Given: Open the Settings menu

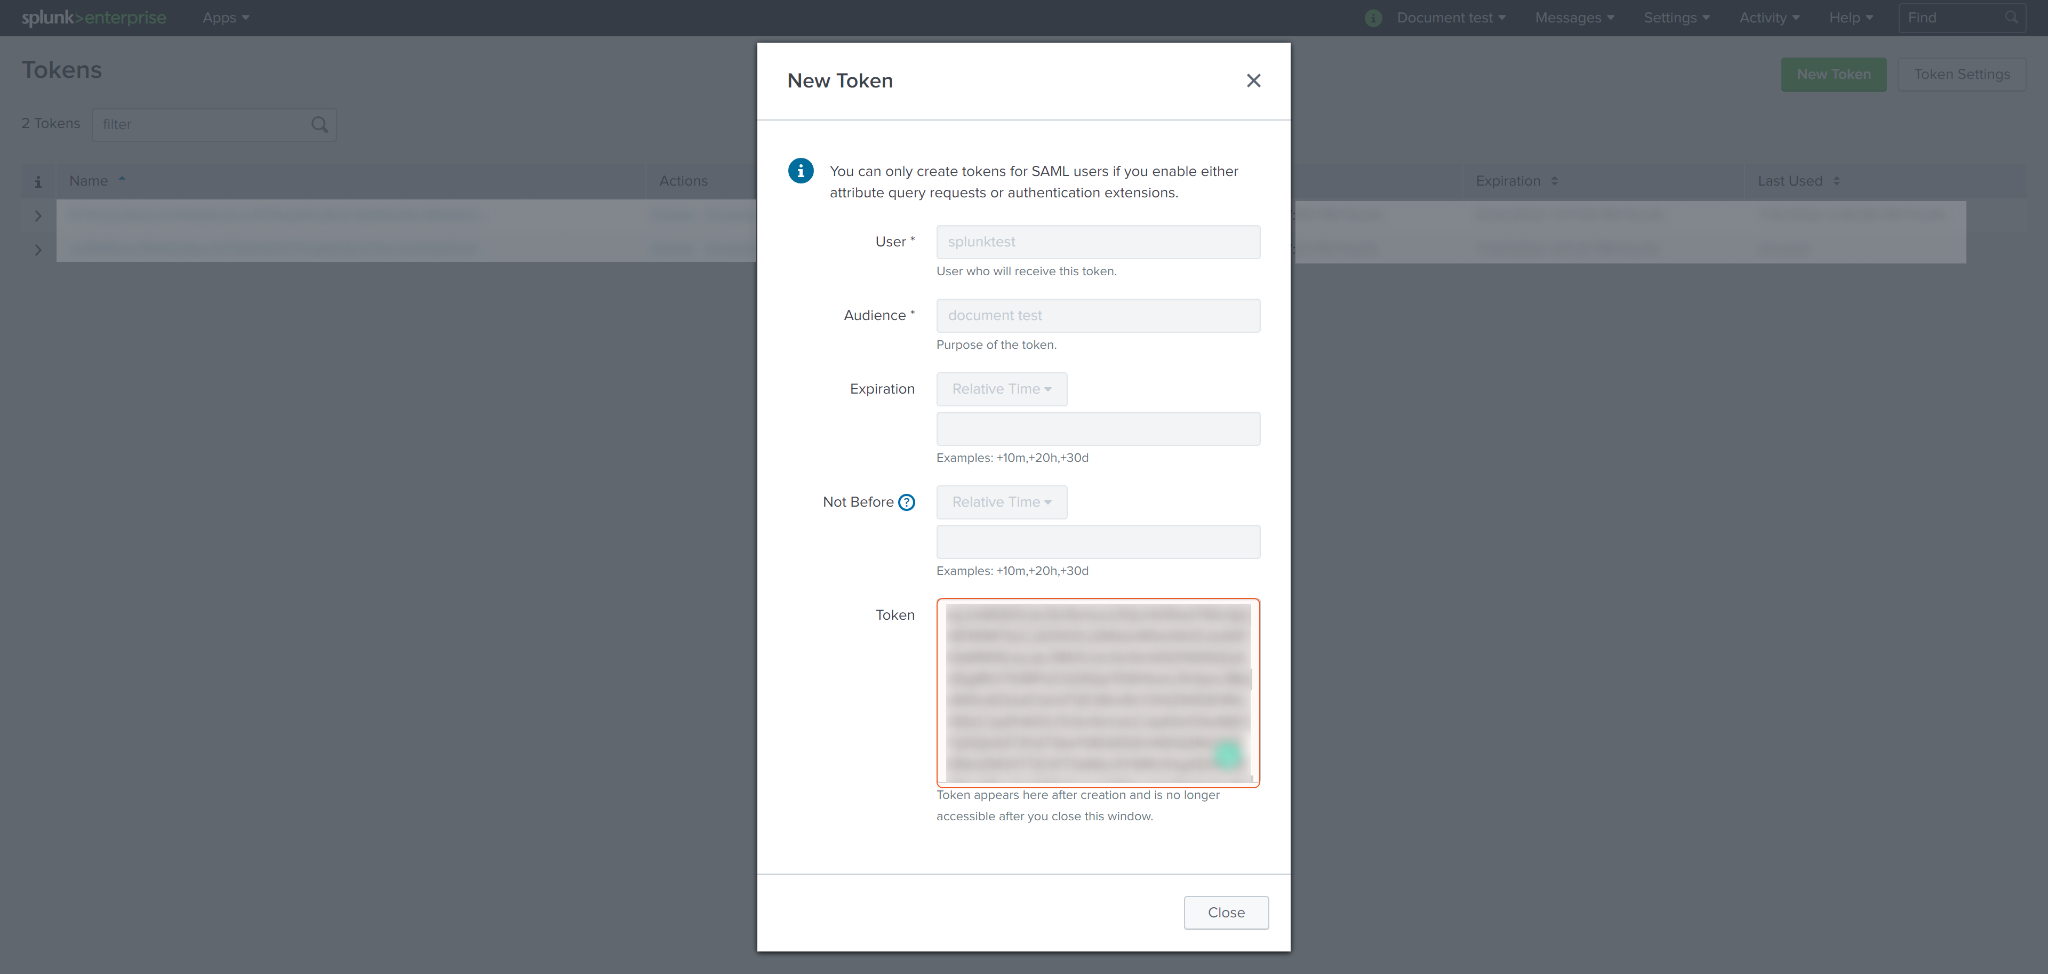Looking at the screenshot, I should (x=1676, y=18).
